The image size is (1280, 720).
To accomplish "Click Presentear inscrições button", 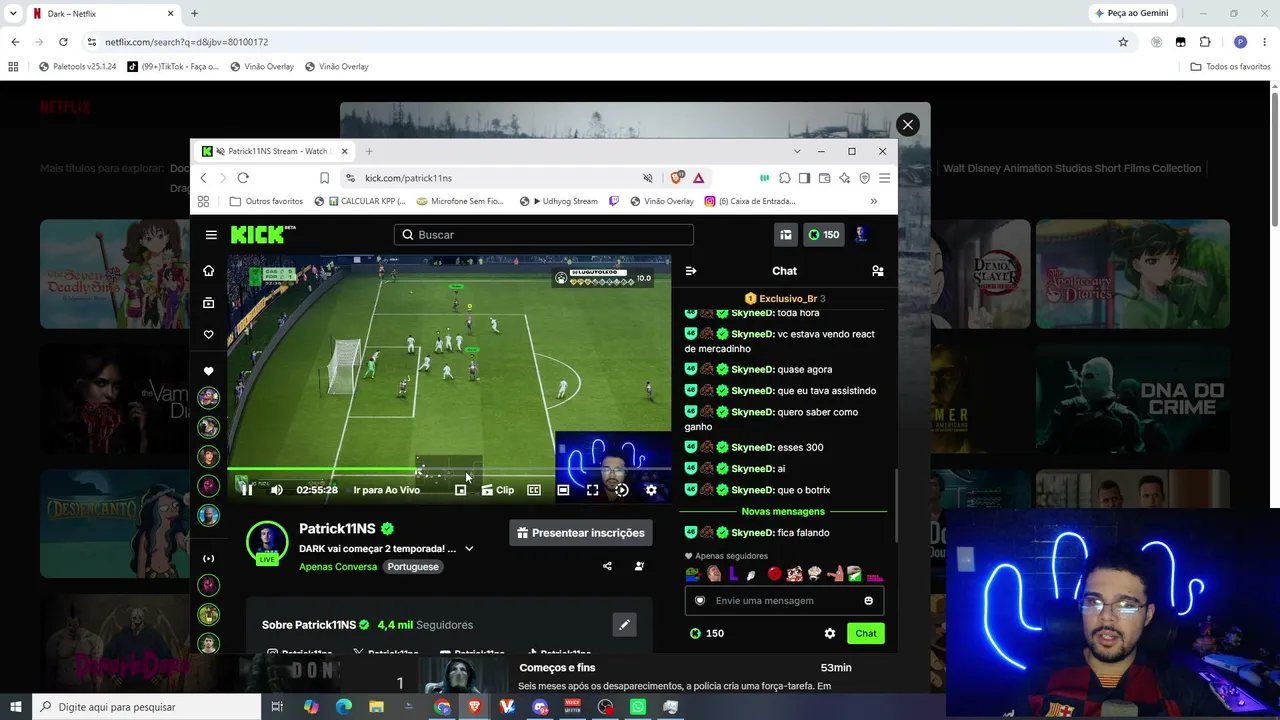I will (580, 533).
